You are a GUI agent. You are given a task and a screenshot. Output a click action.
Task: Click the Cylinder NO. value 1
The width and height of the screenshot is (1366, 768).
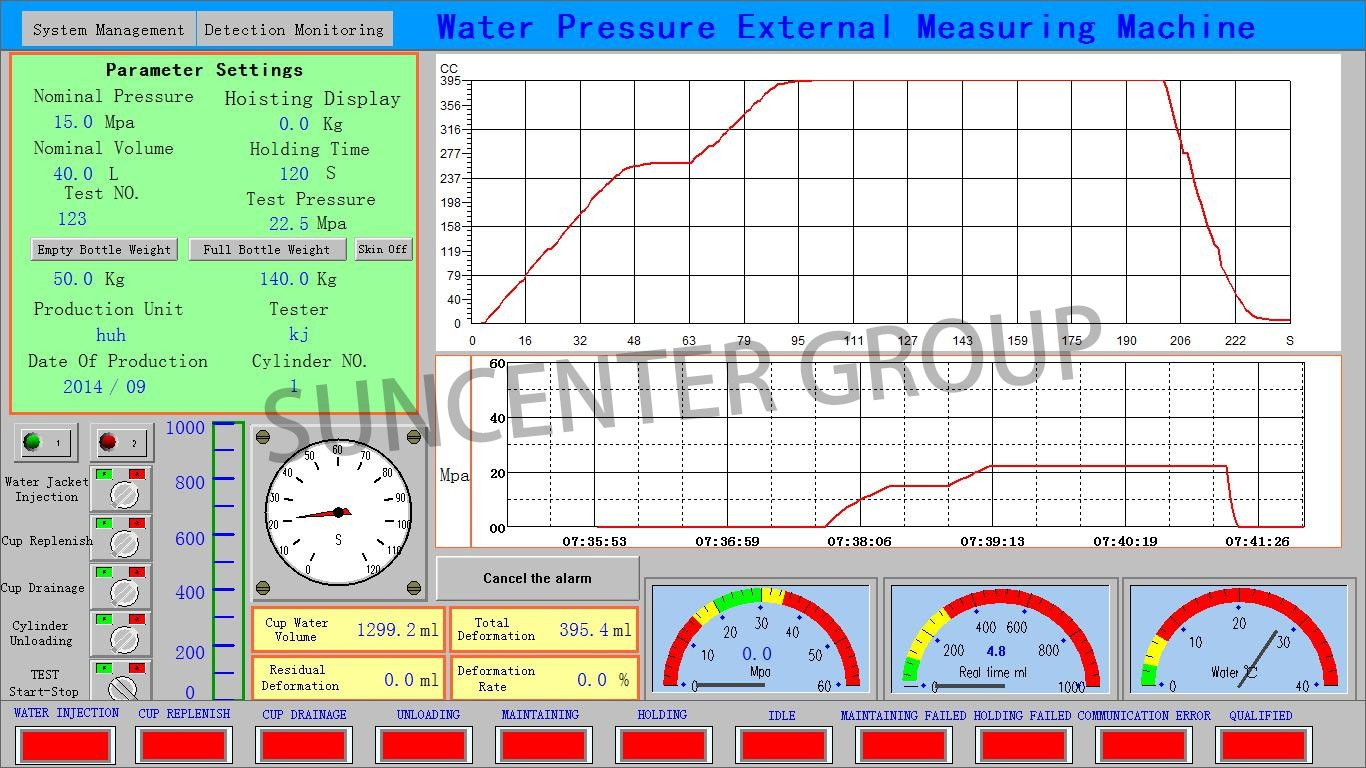(x=294, y=386)
